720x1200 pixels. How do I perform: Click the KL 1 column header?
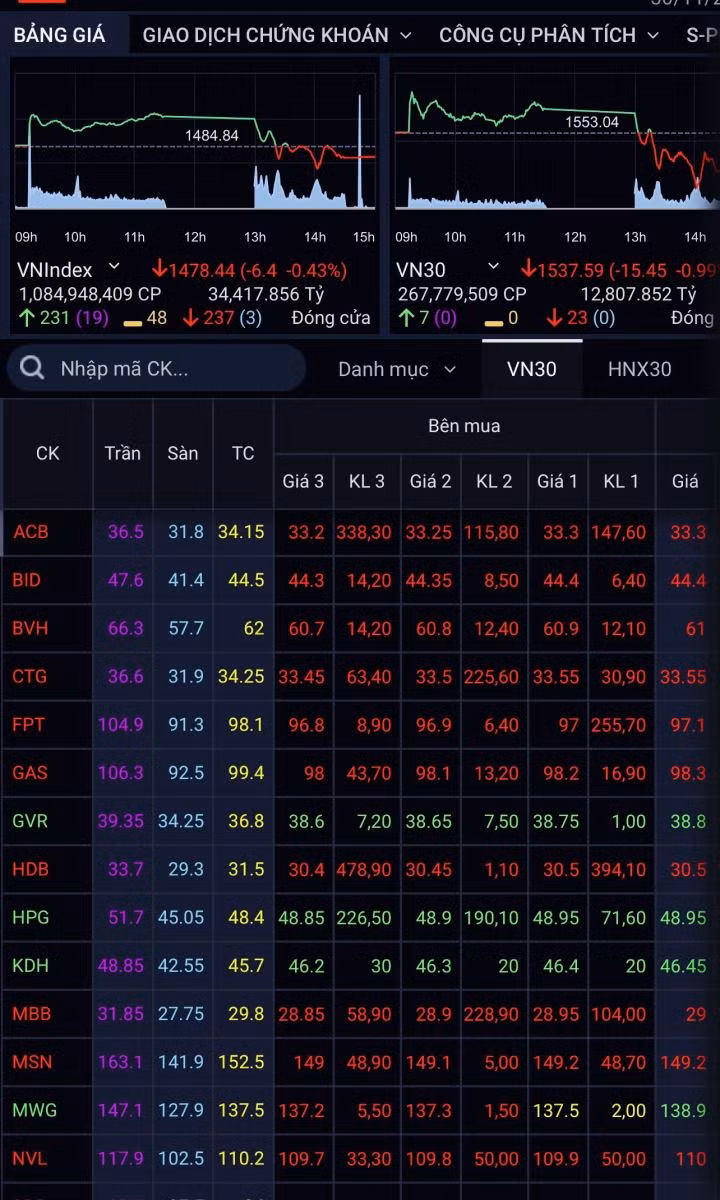(x=621, y=481)
